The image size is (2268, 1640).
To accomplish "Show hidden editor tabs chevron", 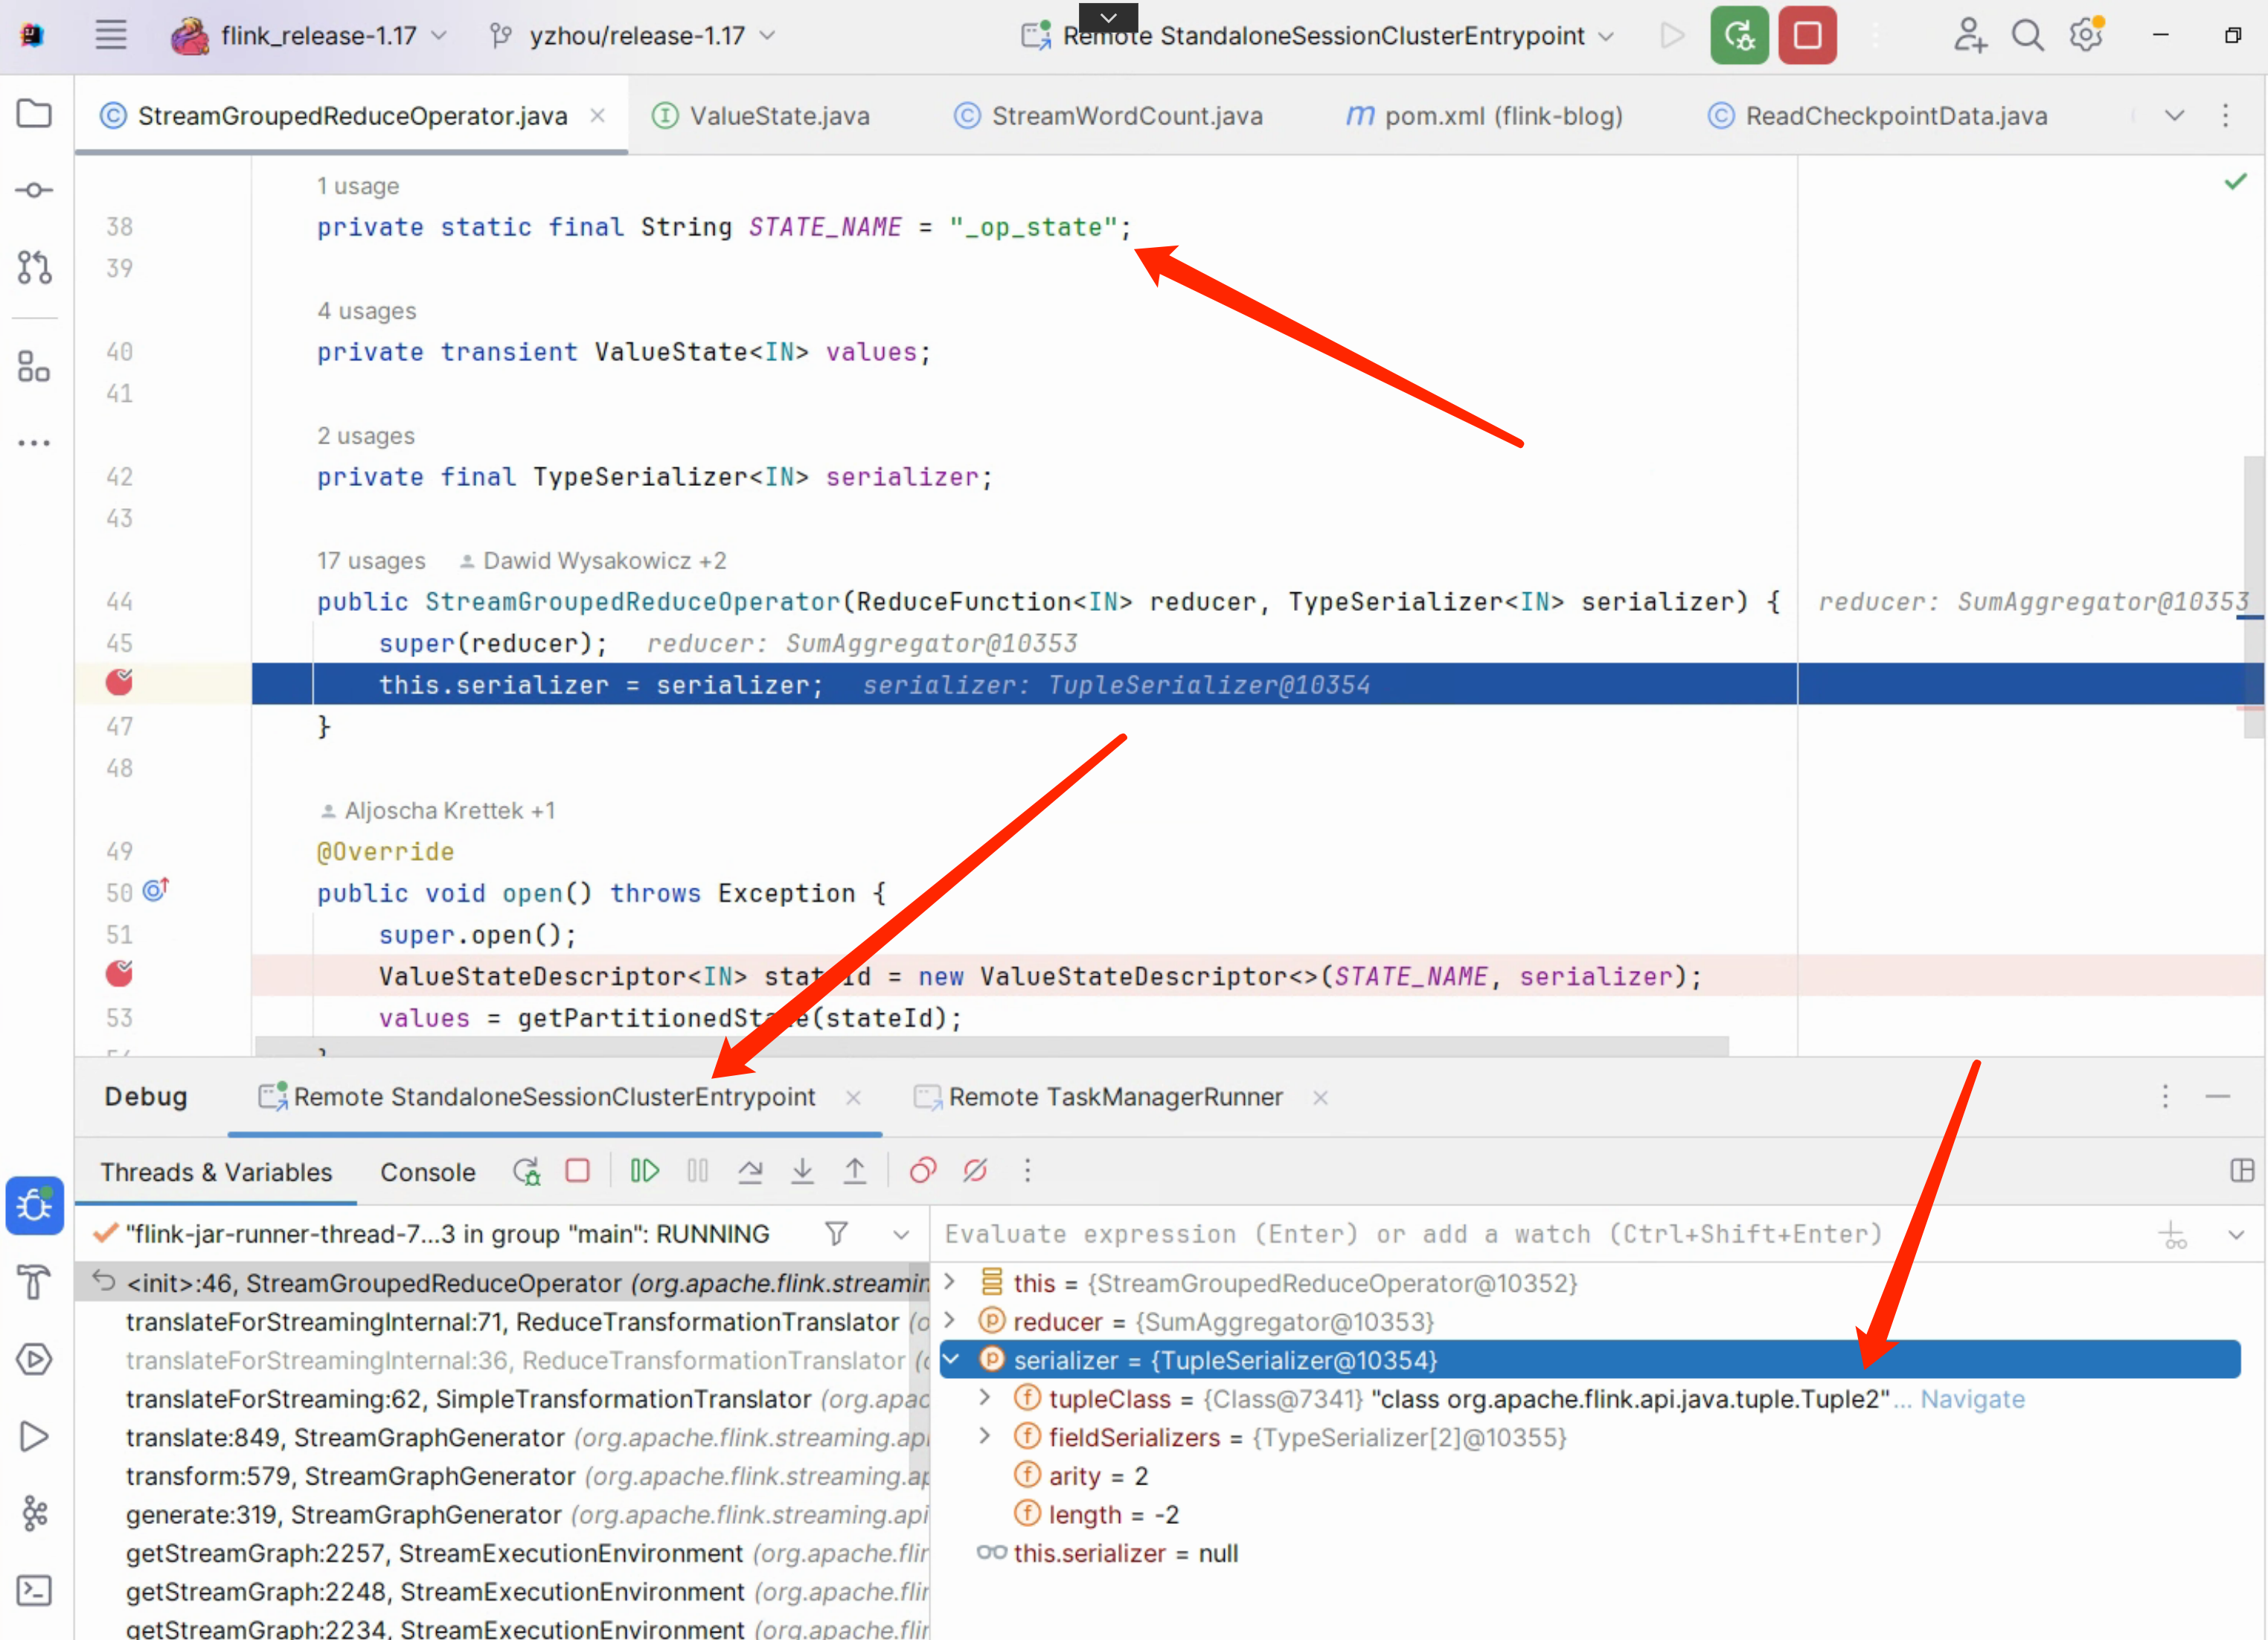I will 2174,115.
